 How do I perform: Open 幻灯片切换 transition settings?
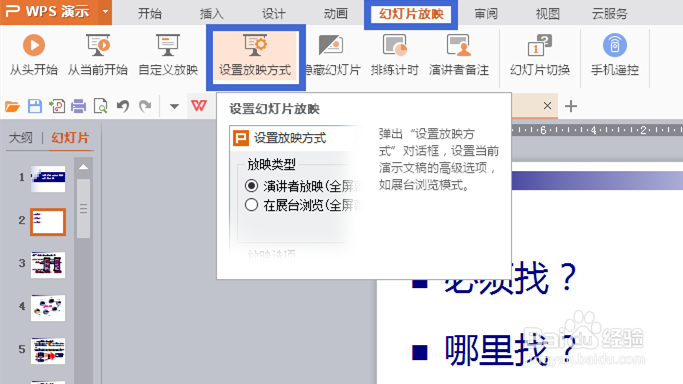540,55
